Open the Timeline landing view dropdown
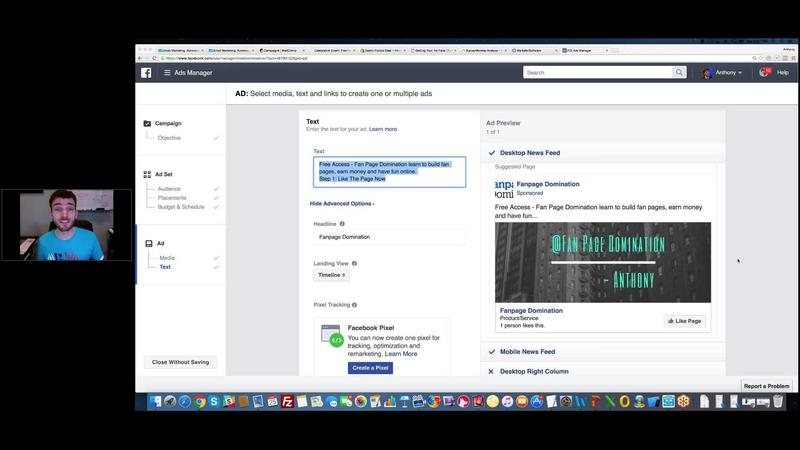Image resolution: width=800 pixels, height=450 pixels. pos(332,275)
